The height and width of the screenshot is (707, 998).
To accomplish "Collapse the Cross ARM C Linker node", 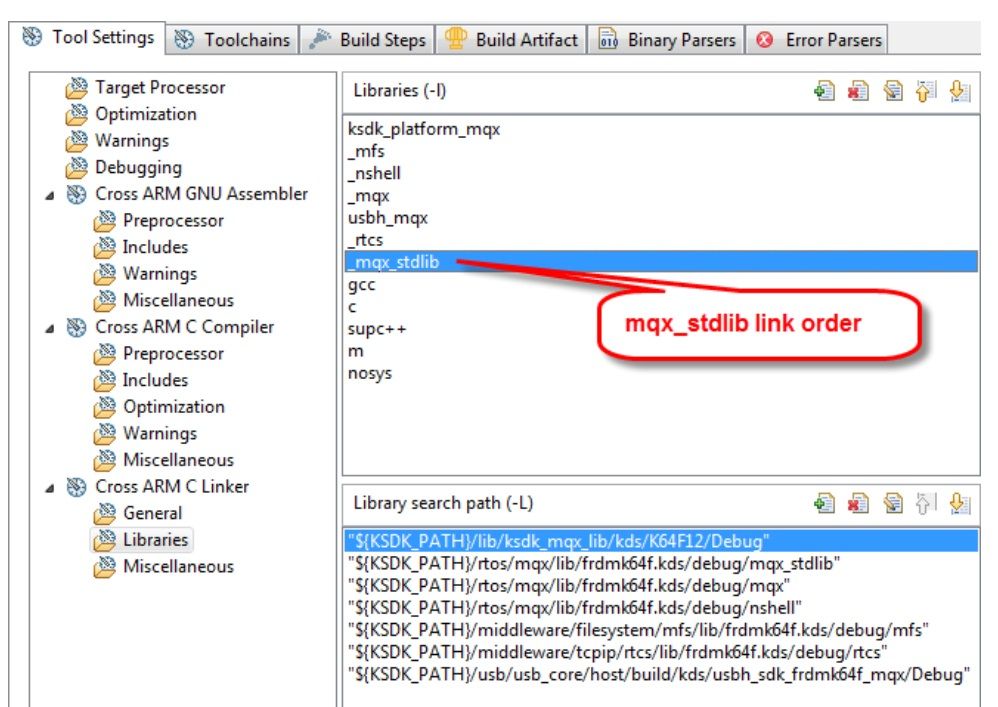I will (x=50, y=488).
